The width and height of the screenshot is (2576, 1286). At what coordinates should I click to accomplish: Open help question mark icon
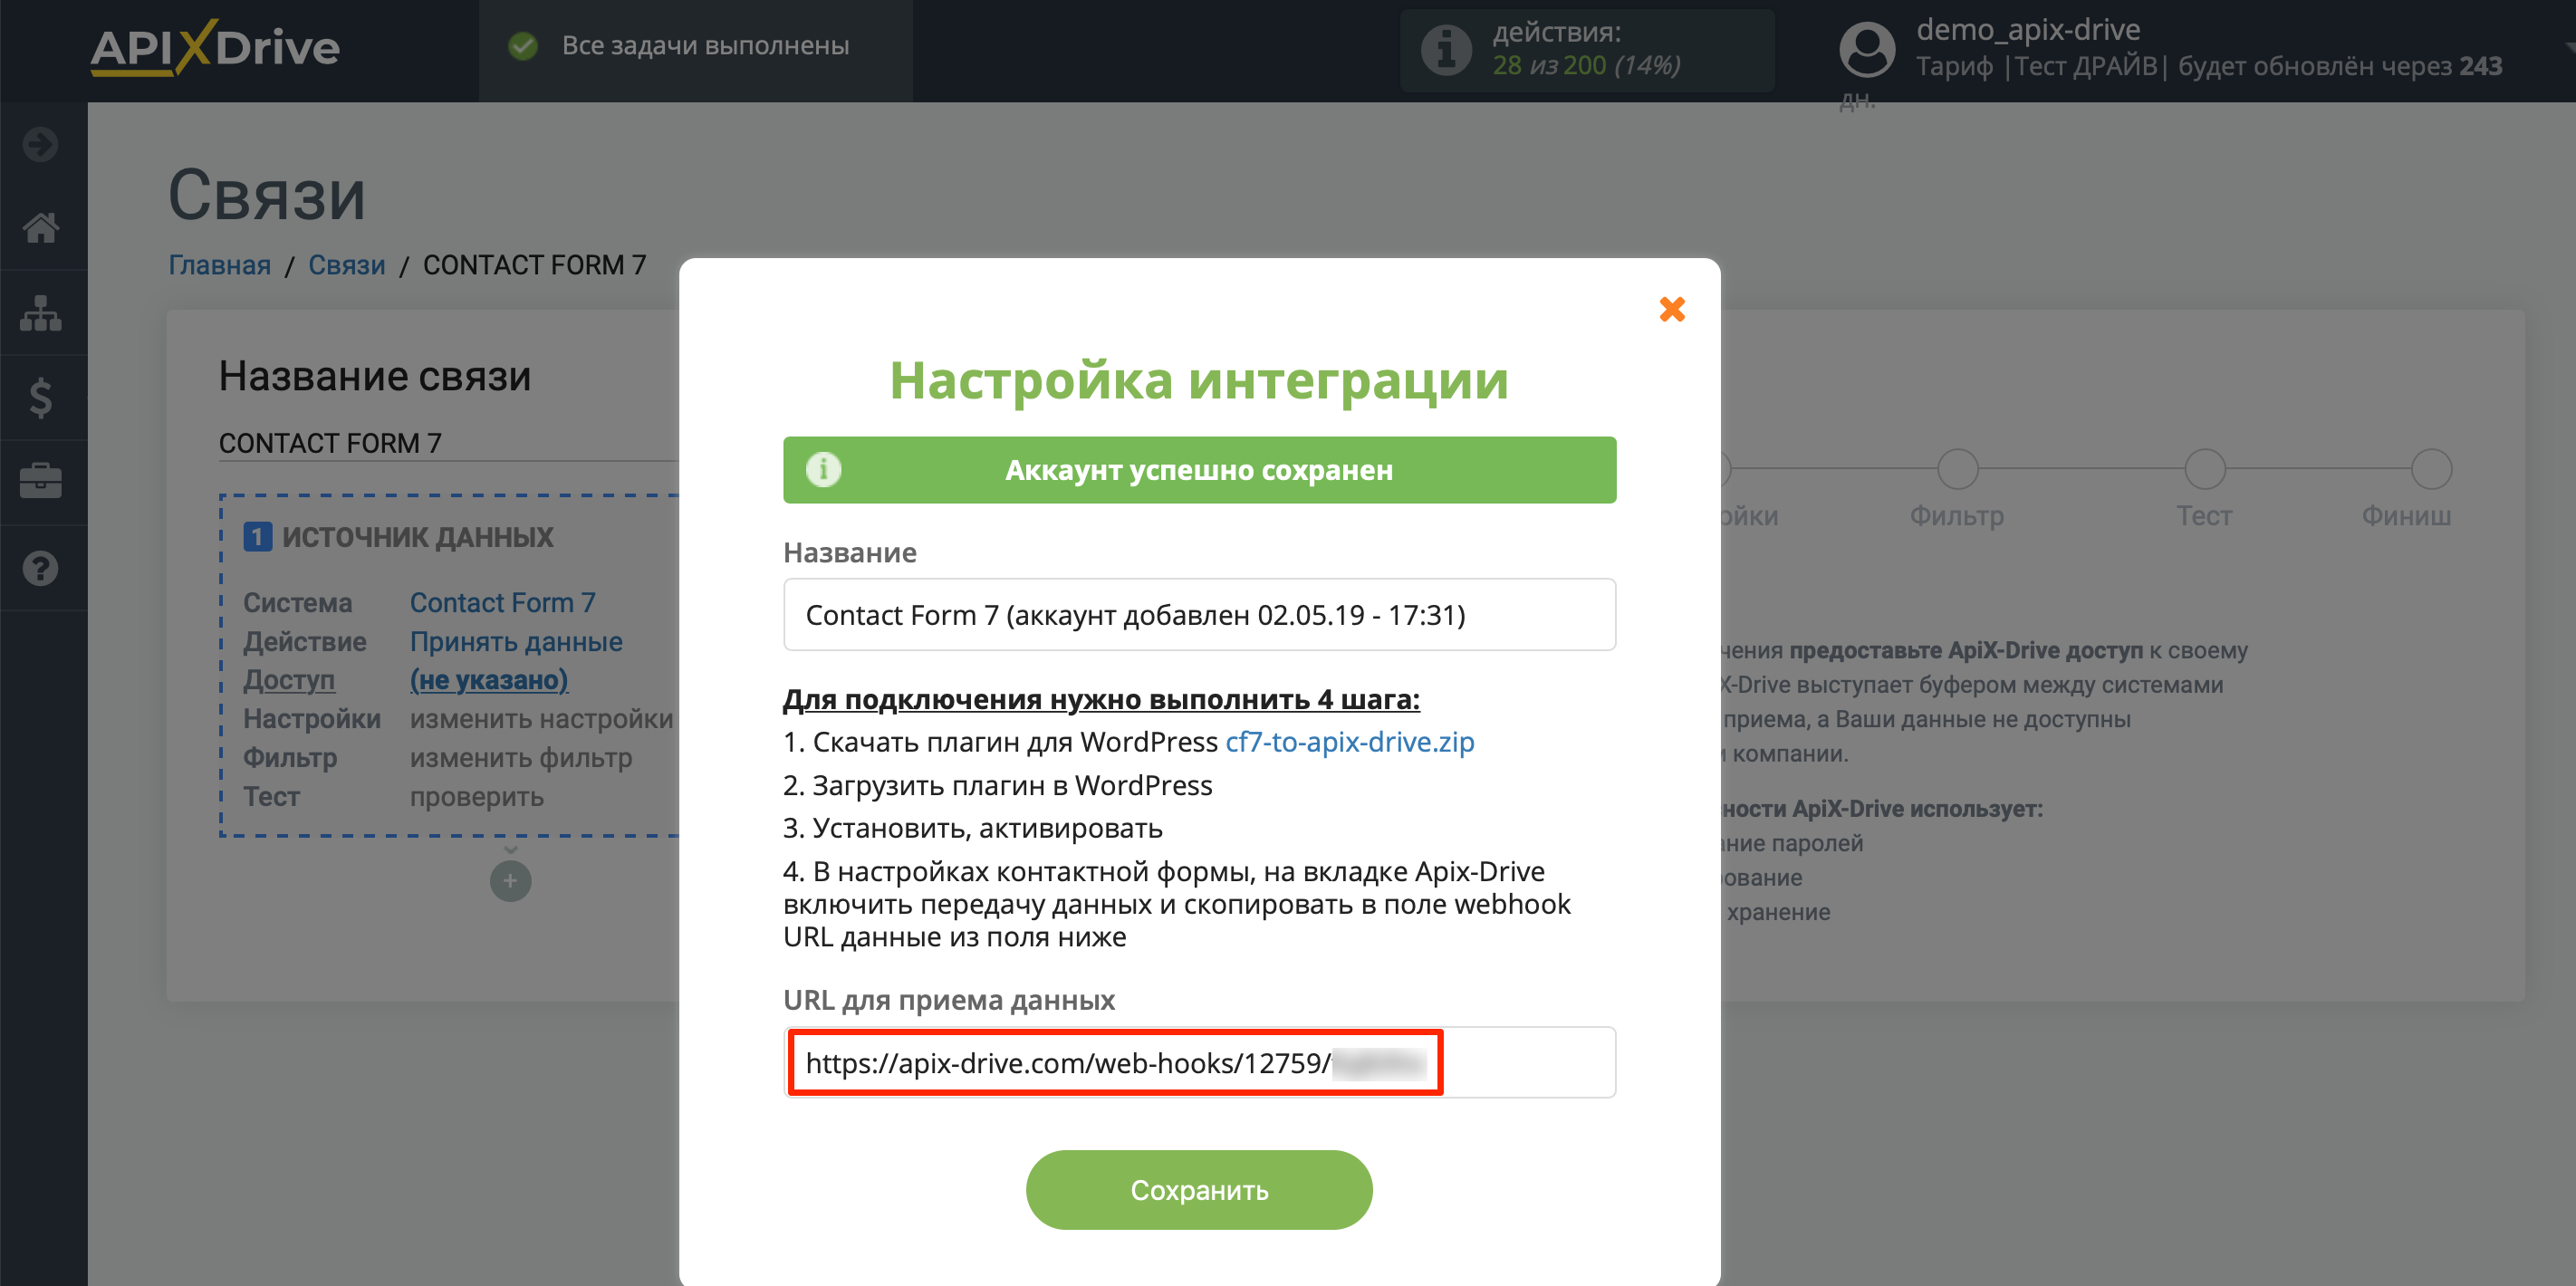tap(41, 568)
